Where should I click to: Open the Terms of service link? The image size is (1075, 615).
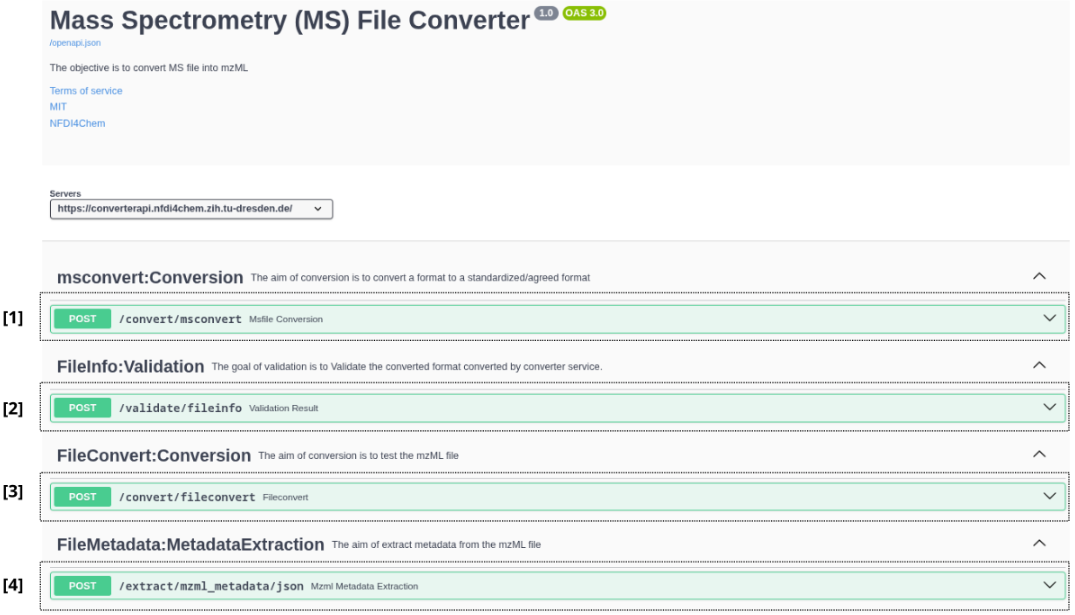coord(86,91)
